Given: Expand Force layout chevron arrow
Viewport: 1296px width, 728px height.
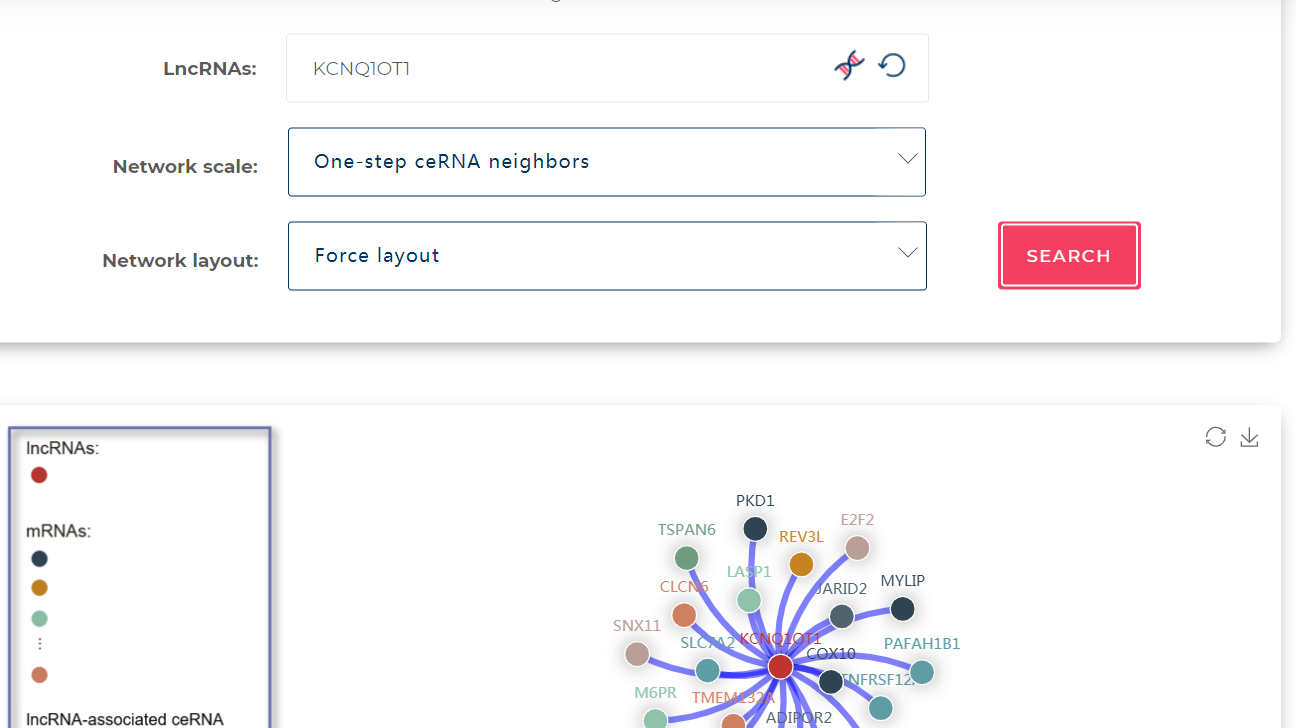Looking at the screenshot, I should tap(907, 253).
